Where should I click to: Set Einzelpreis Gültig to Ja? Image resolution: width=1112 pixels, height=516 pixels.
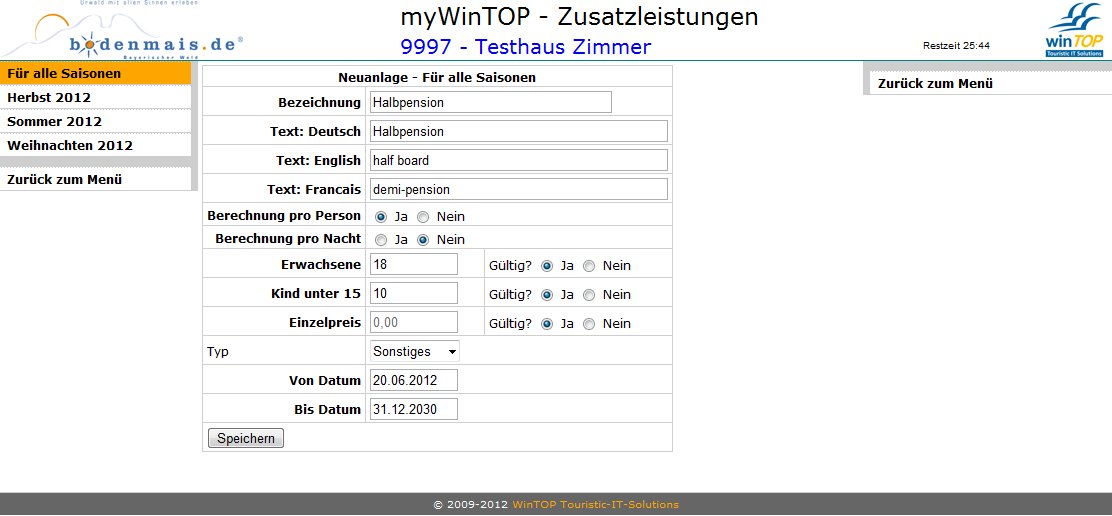click(x=547, y=324)
